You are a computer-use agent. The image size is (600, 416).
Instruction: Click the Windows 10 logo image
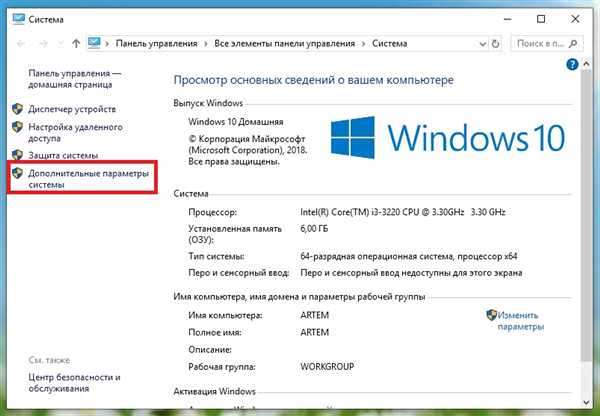click(x=448, y=138)
